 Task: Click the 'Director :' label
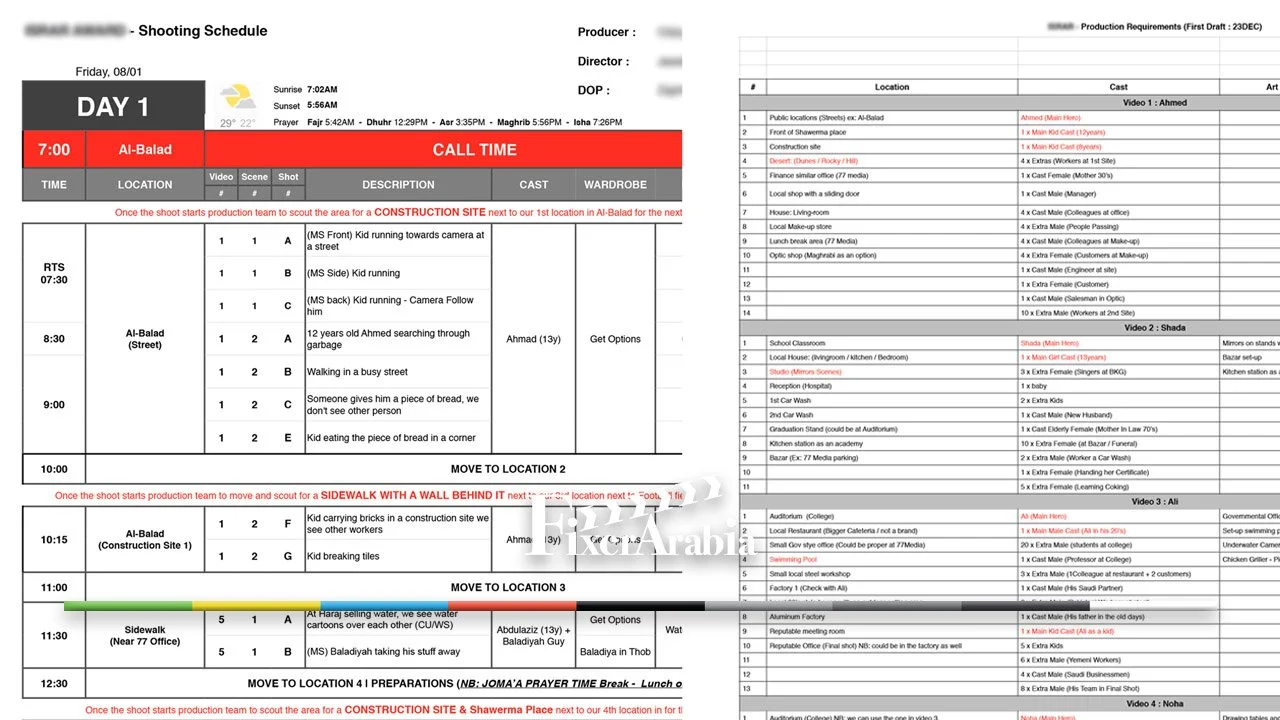point(604,61)
